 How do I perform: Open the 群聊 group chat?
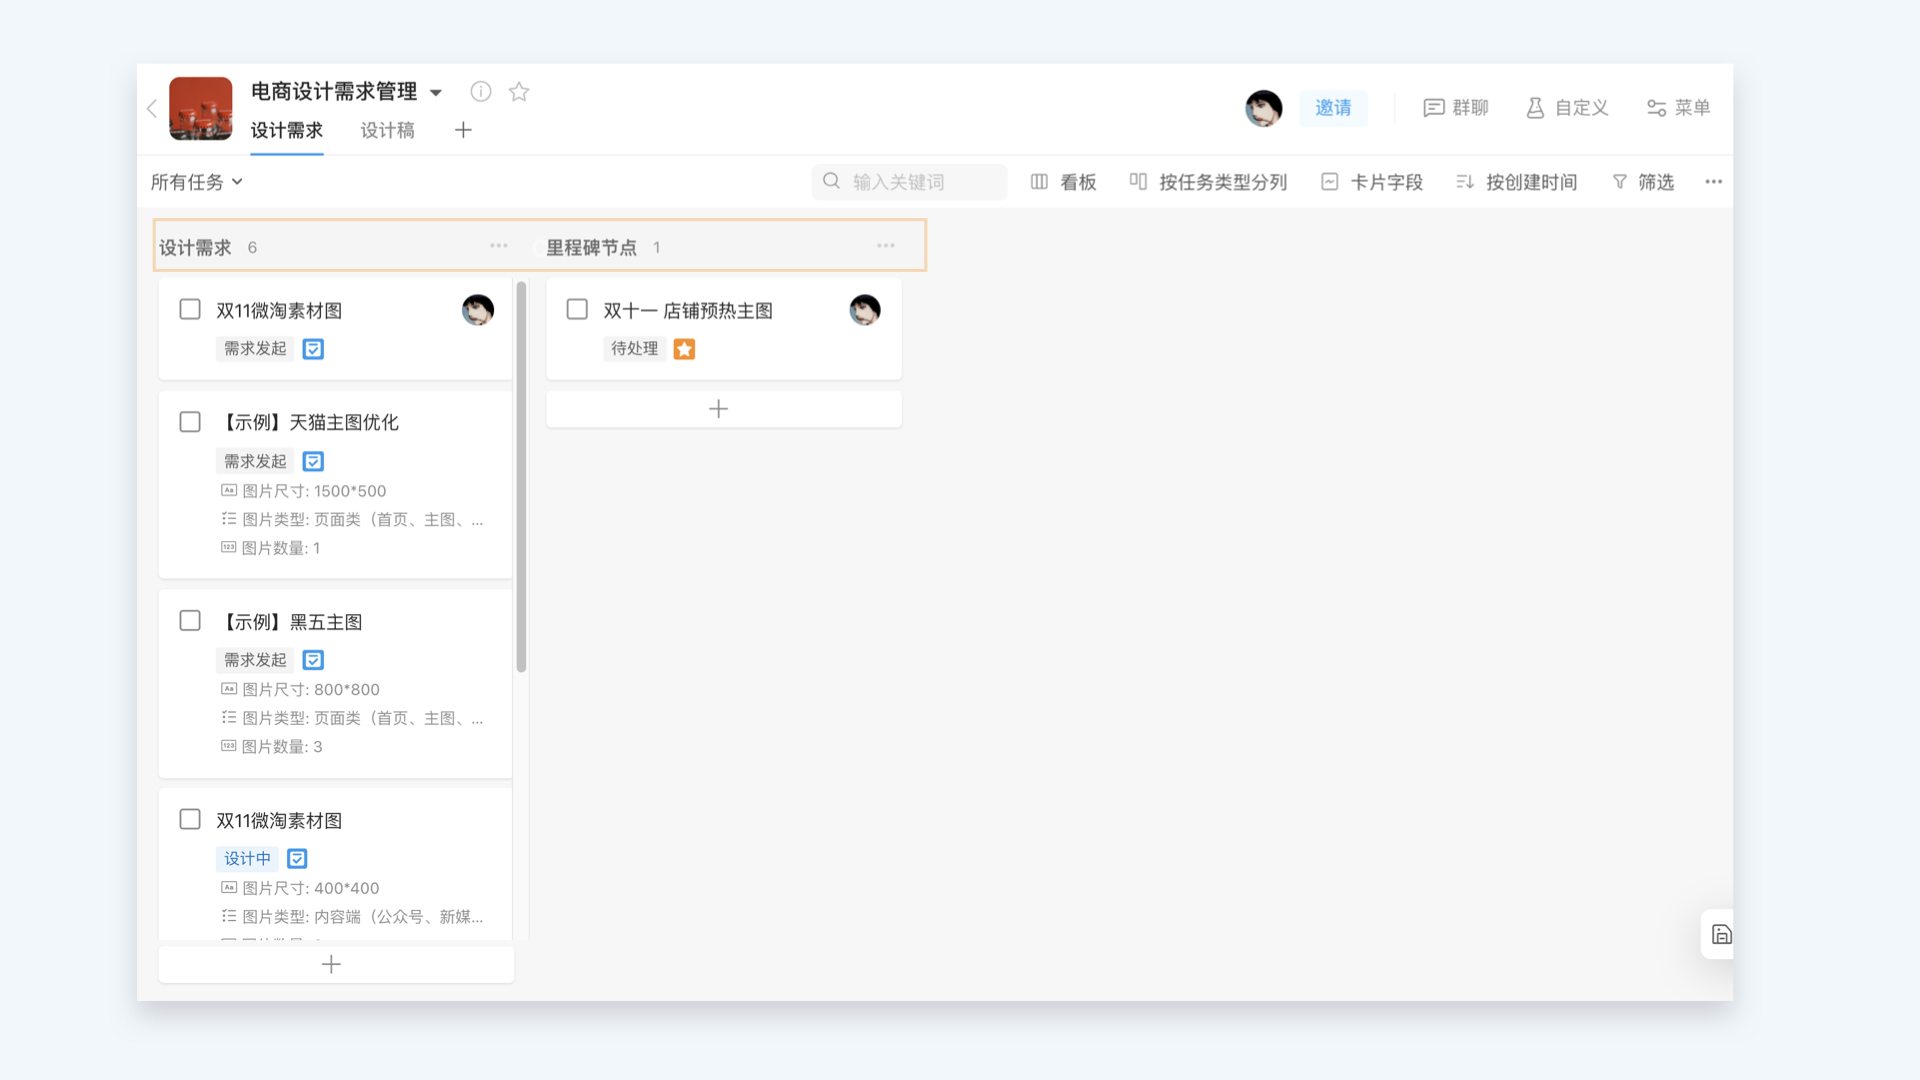tap(1456, 108)
